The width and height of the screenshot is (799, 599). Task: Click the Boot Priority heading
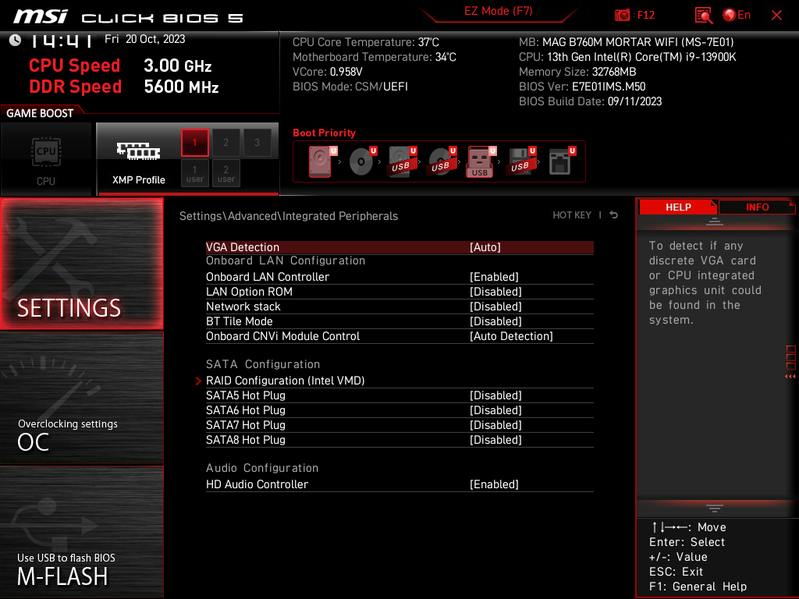(324, 133)
